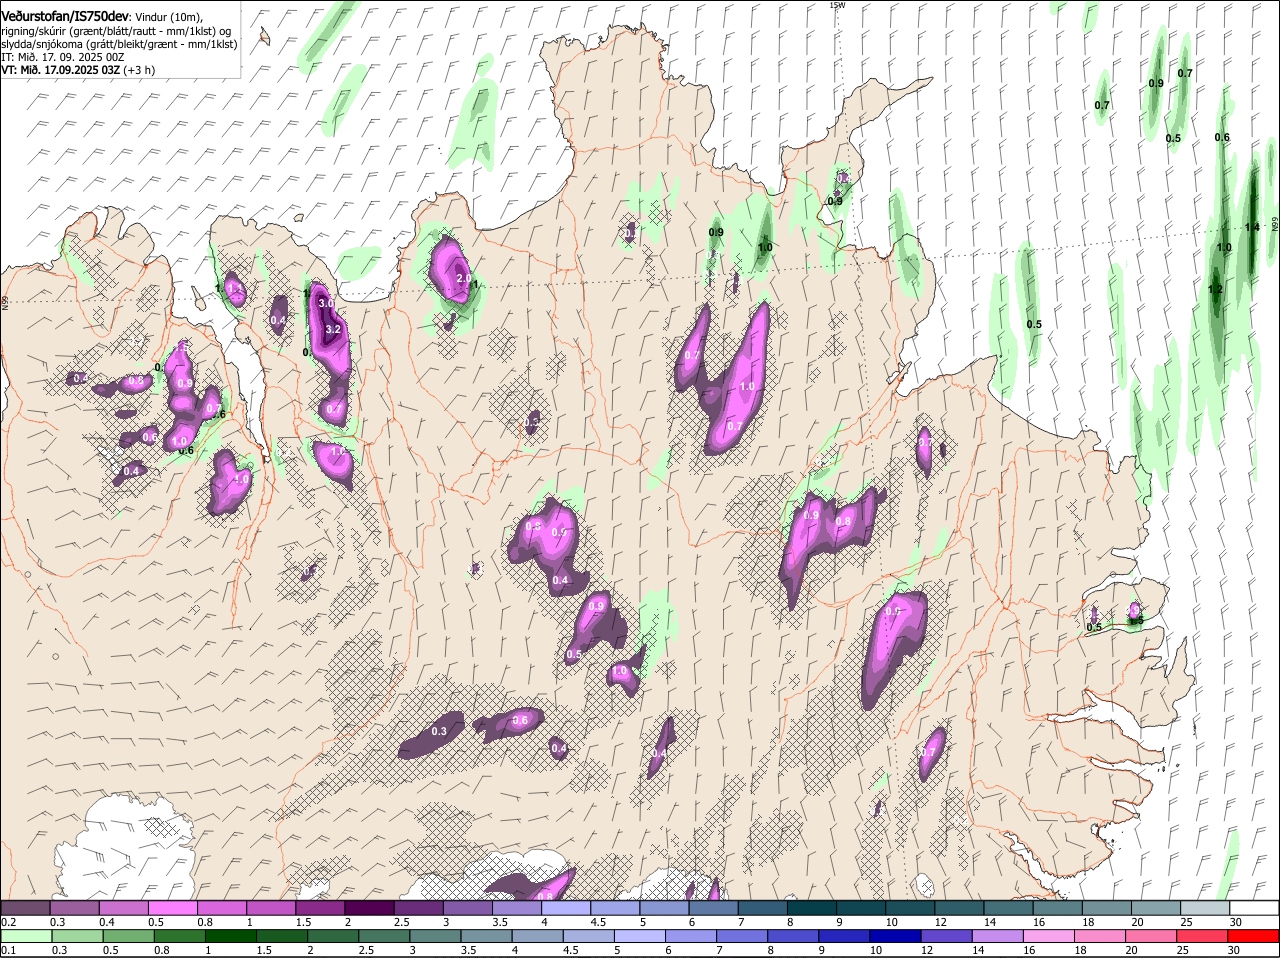Select upper legend swatch starting at 14
The width and height of the screenshot is (1280, 958).
(1009, 908)
